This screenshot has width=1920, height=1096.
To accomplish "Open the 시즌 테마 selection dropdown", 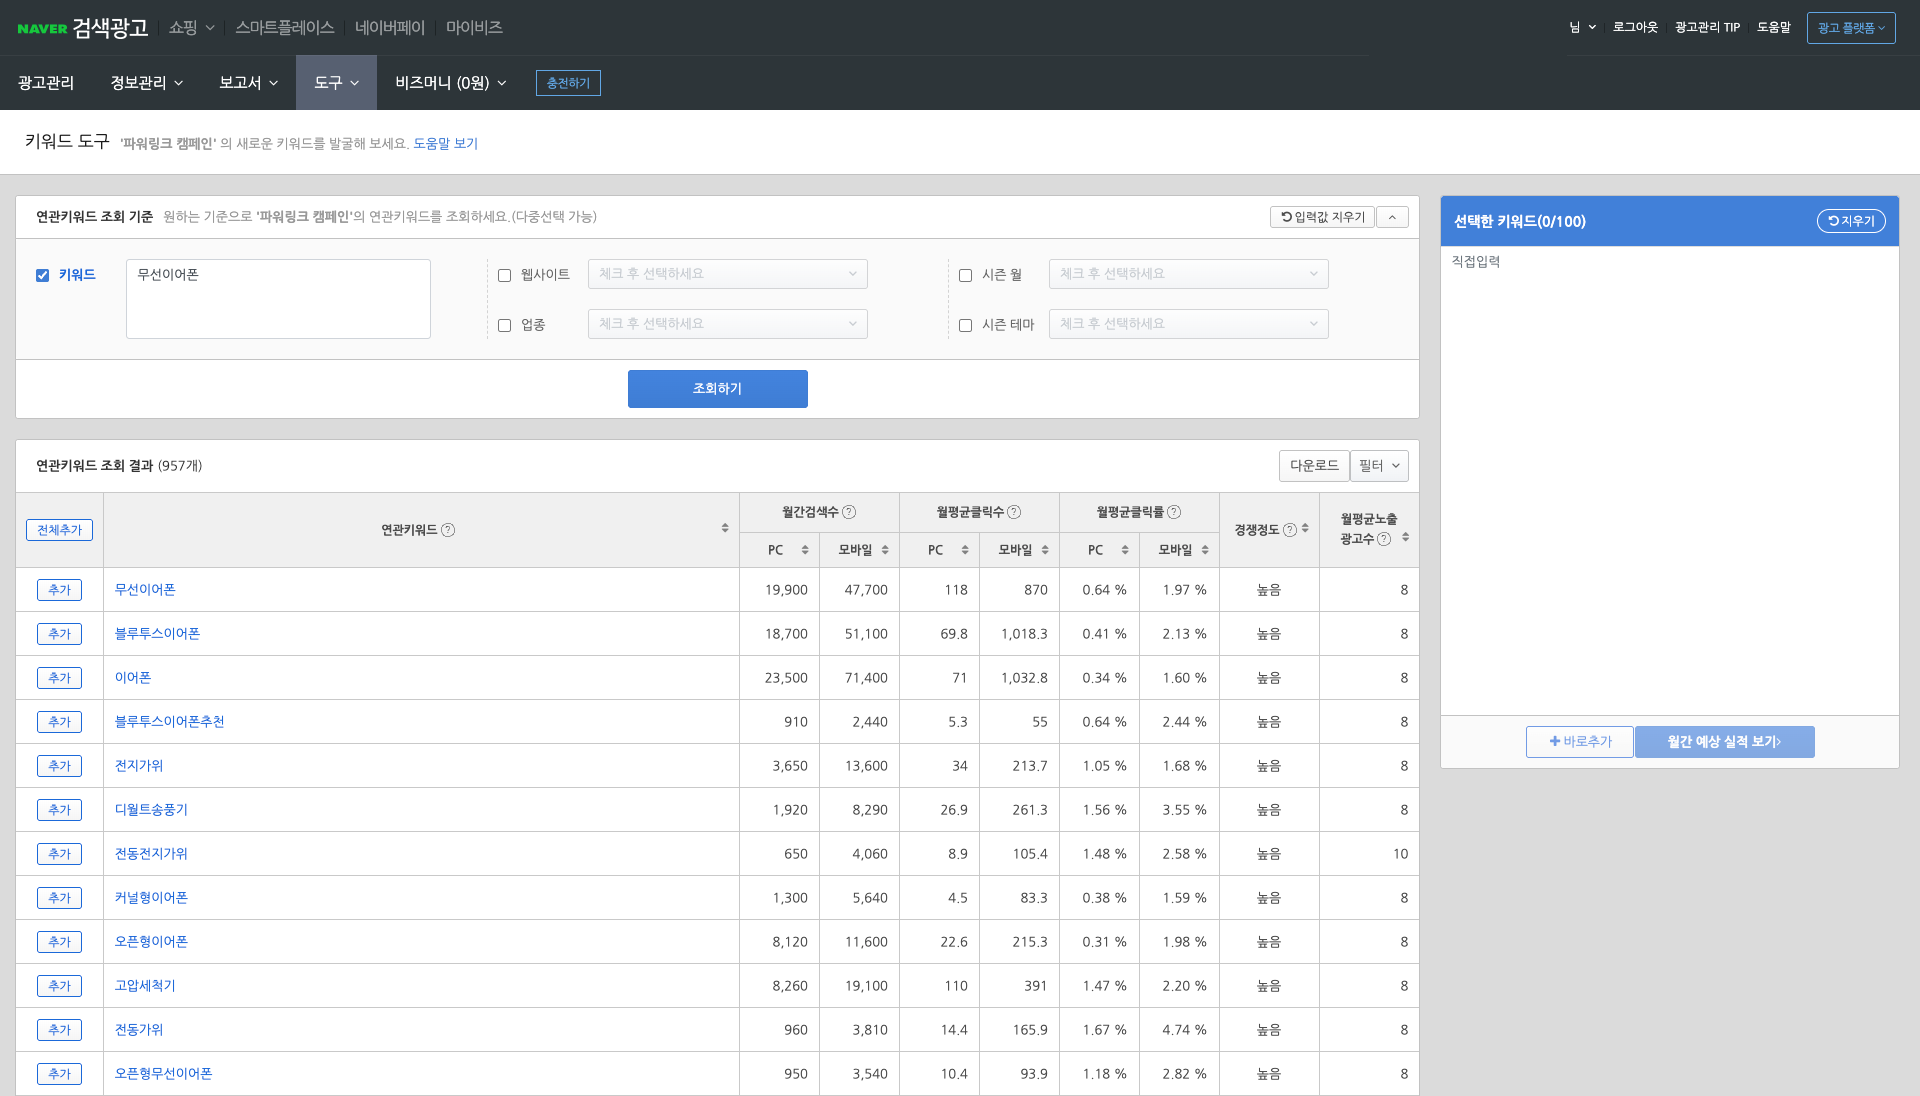I will pyautogui.click(x=1188, y=324).
